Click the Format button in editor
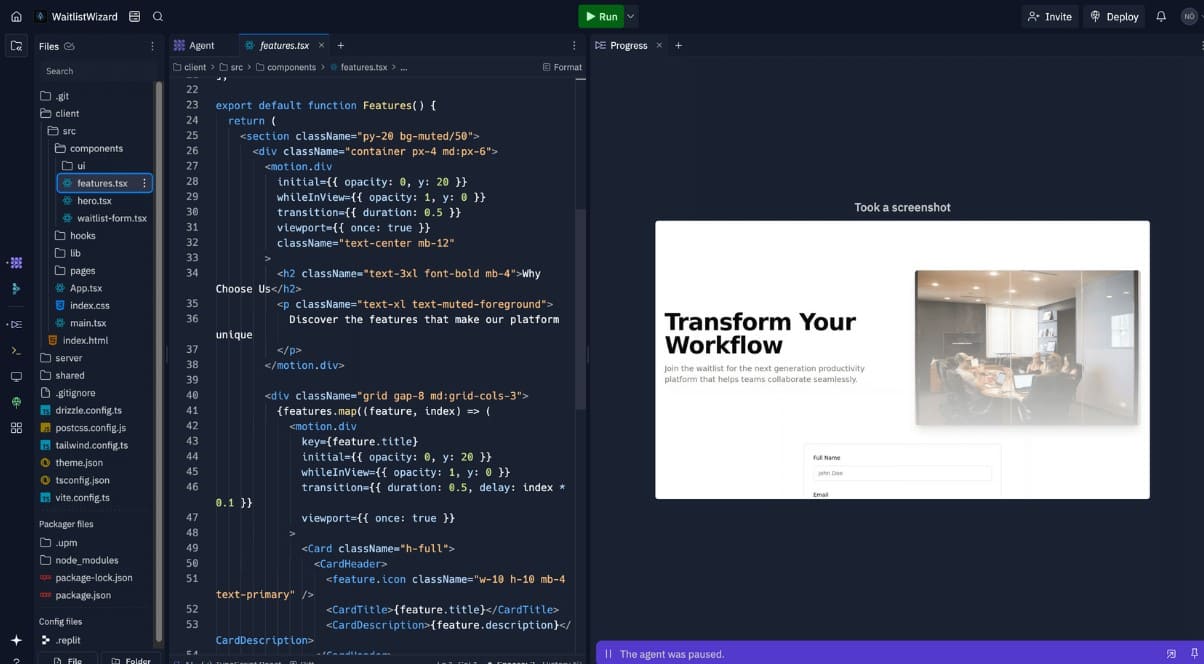 tap(561, 67)
